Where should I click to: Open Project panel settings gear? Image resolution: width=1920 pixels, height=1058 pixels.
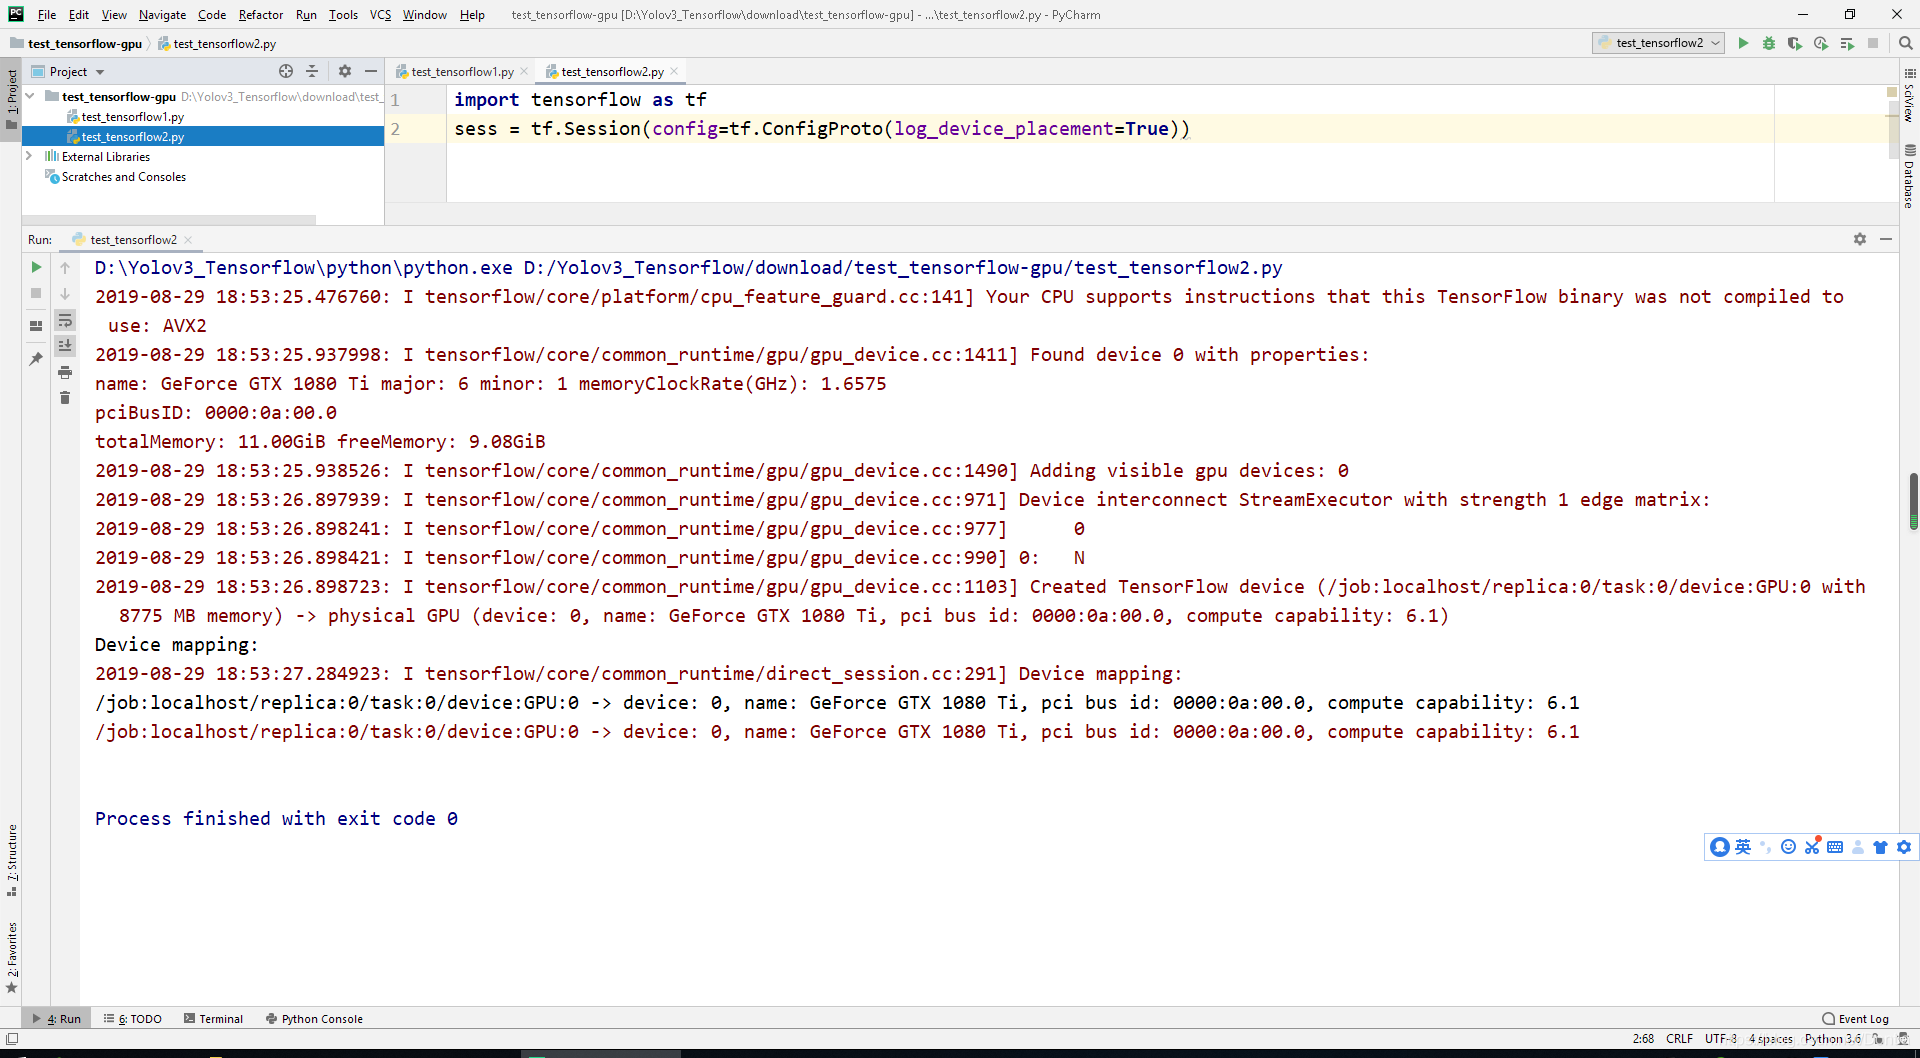click(345, 71)
